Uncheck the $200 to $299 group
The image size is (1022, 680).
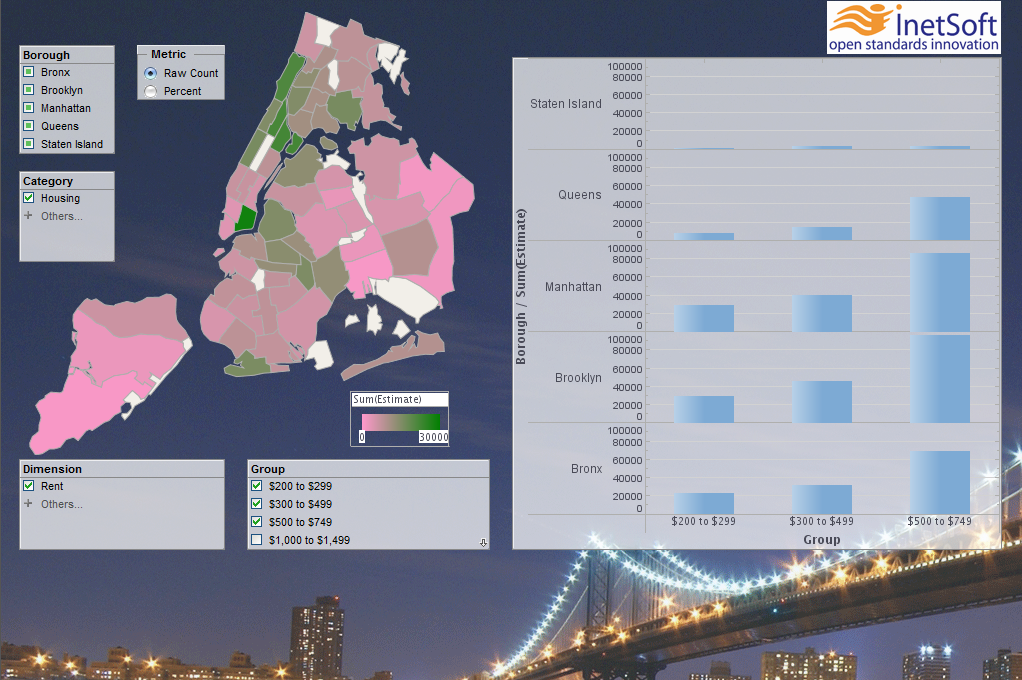257,486
